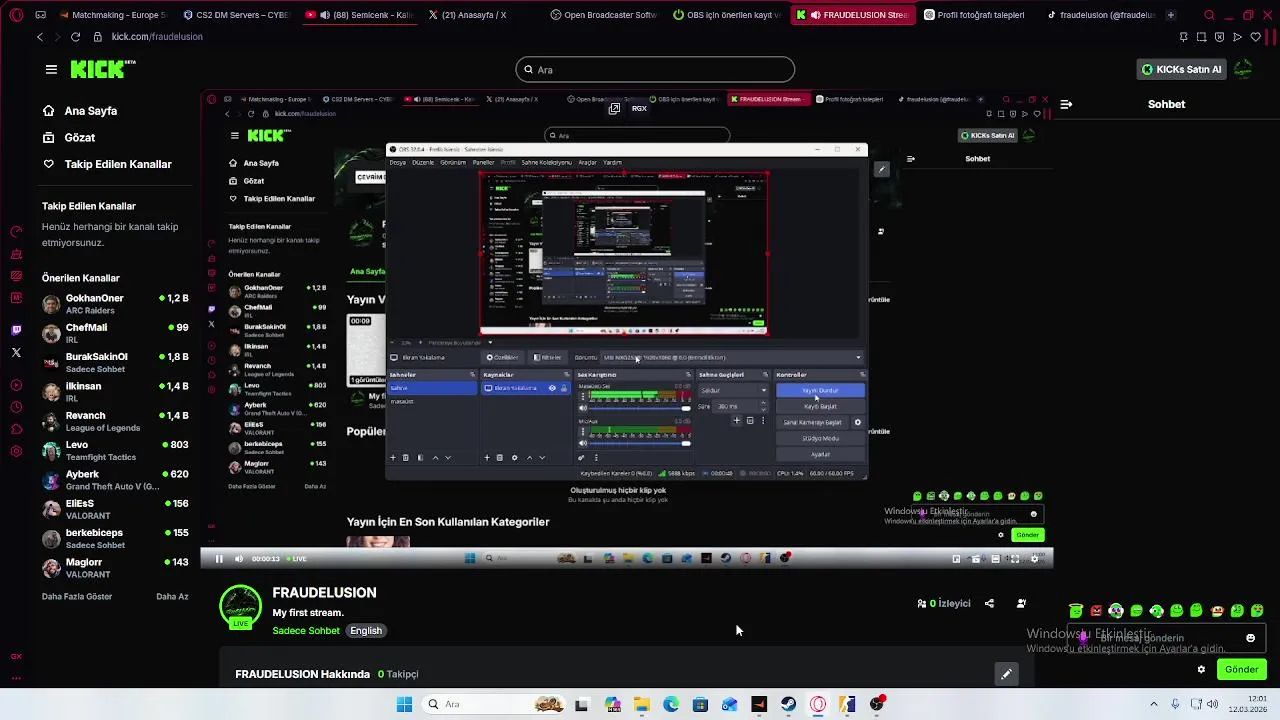Click the English language tag

pyautogui.click(x=366, y=631)
